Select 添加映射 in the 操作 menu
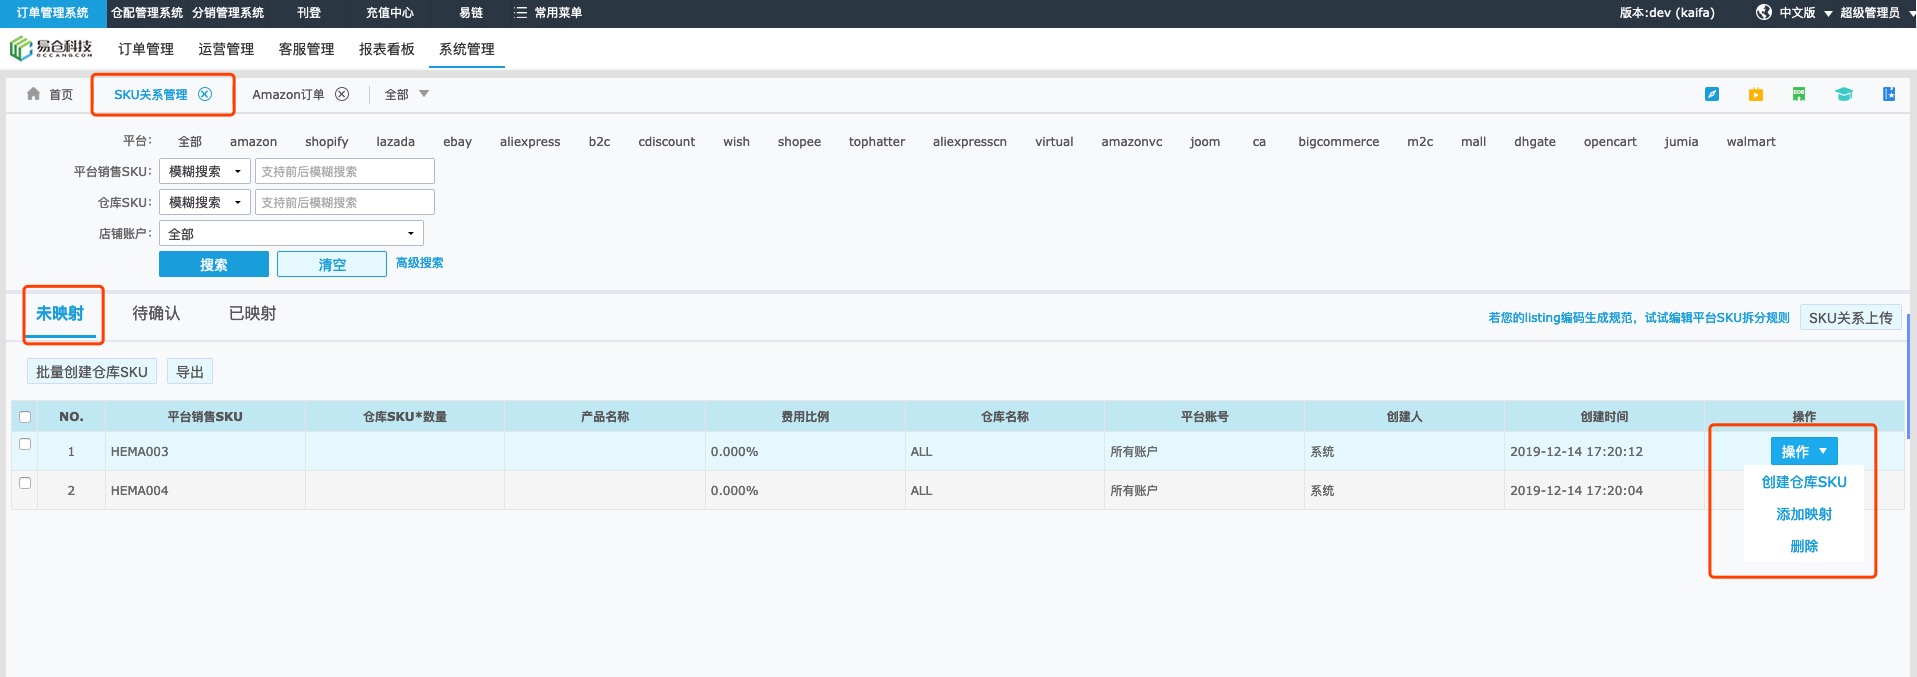This screenshot has height=677, width=1917. (1803, 514)
